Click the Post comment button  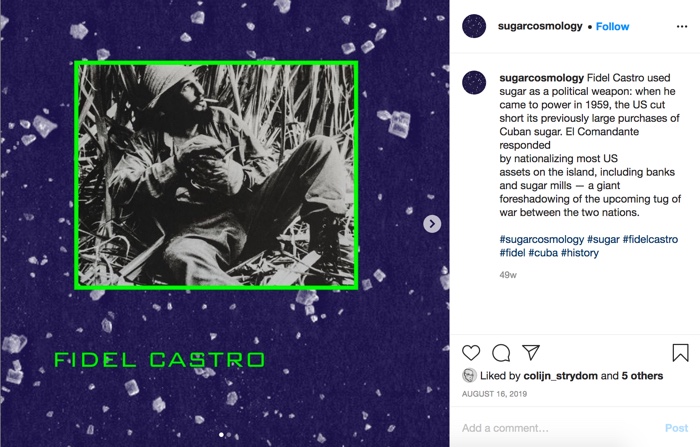[676, 428]
